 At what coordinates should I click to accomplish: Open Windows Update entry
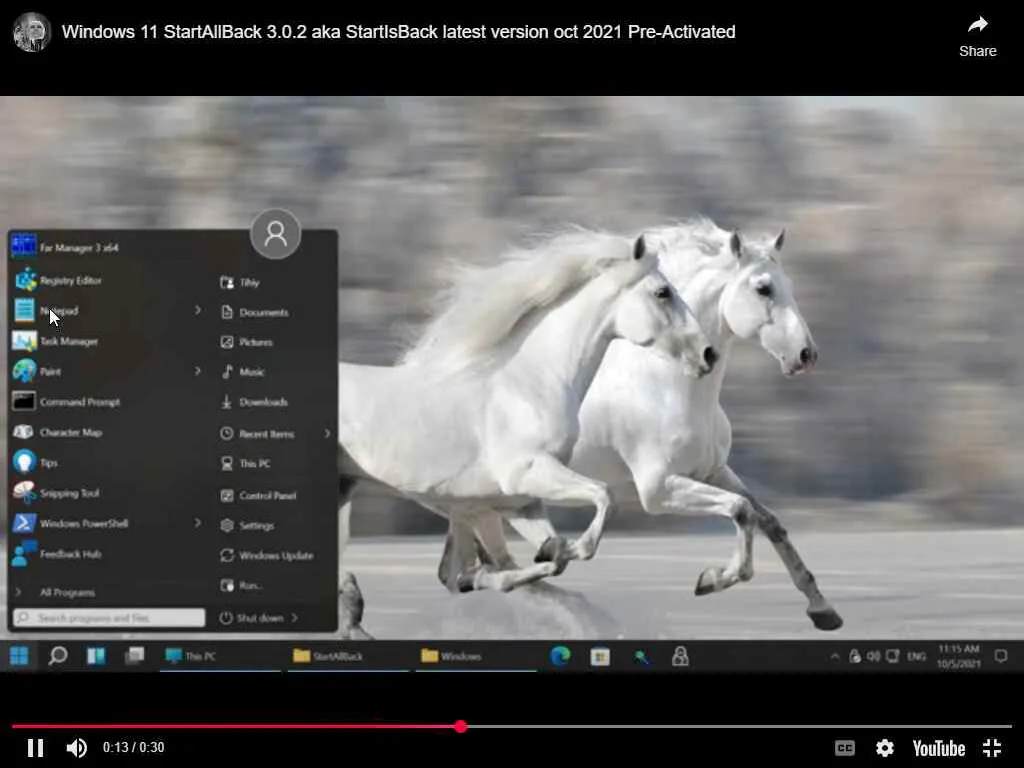click(x=267, y=555)
